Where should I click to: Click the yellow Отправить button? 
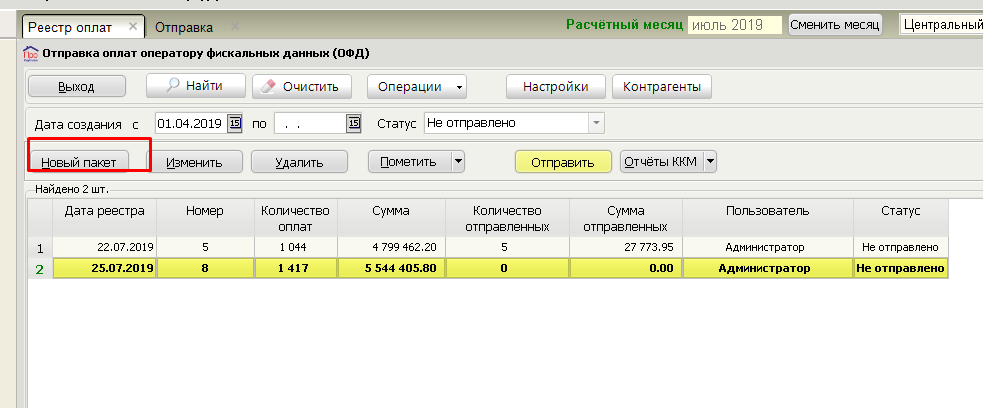tap(563, 162)
